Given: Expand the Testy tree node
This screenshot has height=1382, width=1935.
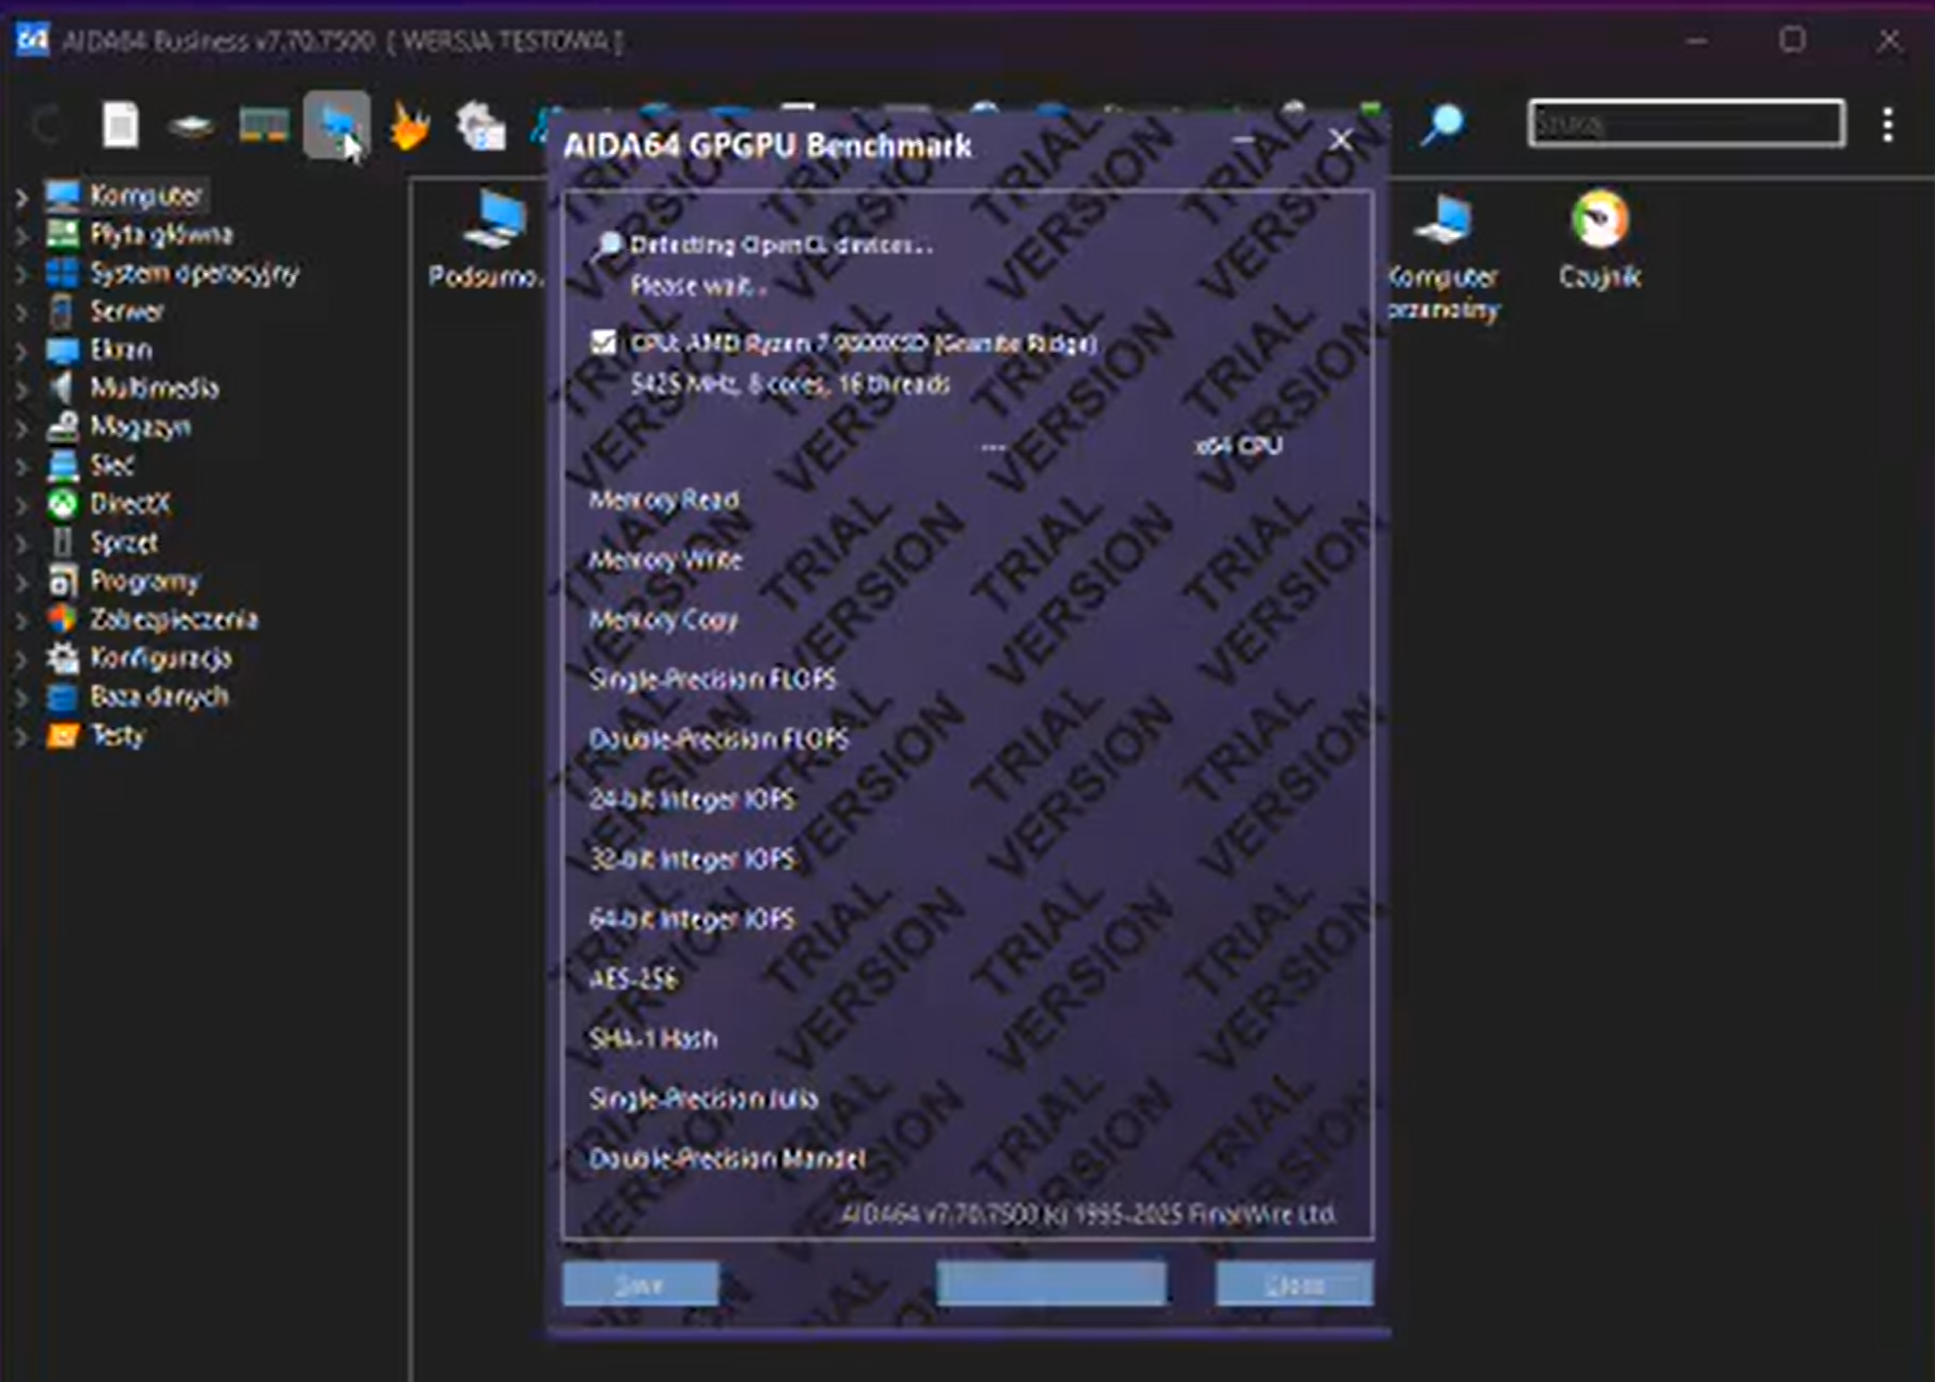Looking at the screenshot, I should click(x=21, y=737).
